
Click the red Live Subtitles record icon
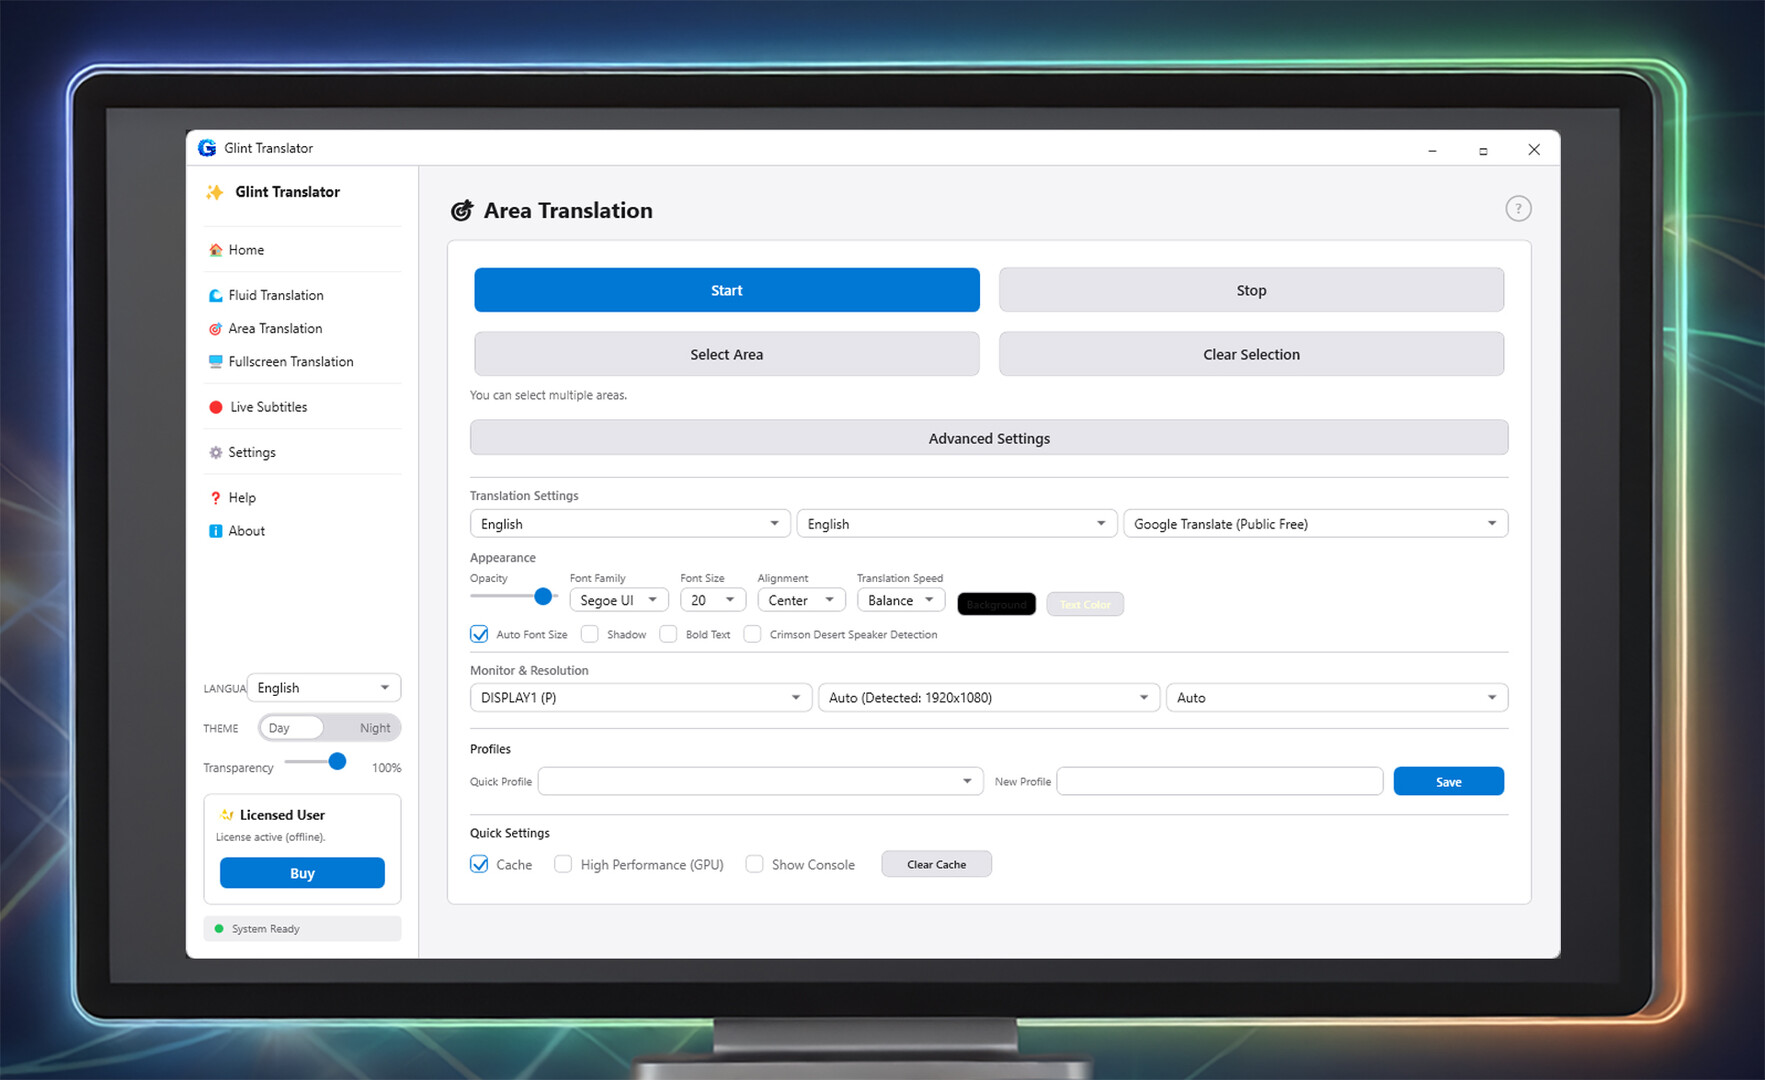(215, 407)
